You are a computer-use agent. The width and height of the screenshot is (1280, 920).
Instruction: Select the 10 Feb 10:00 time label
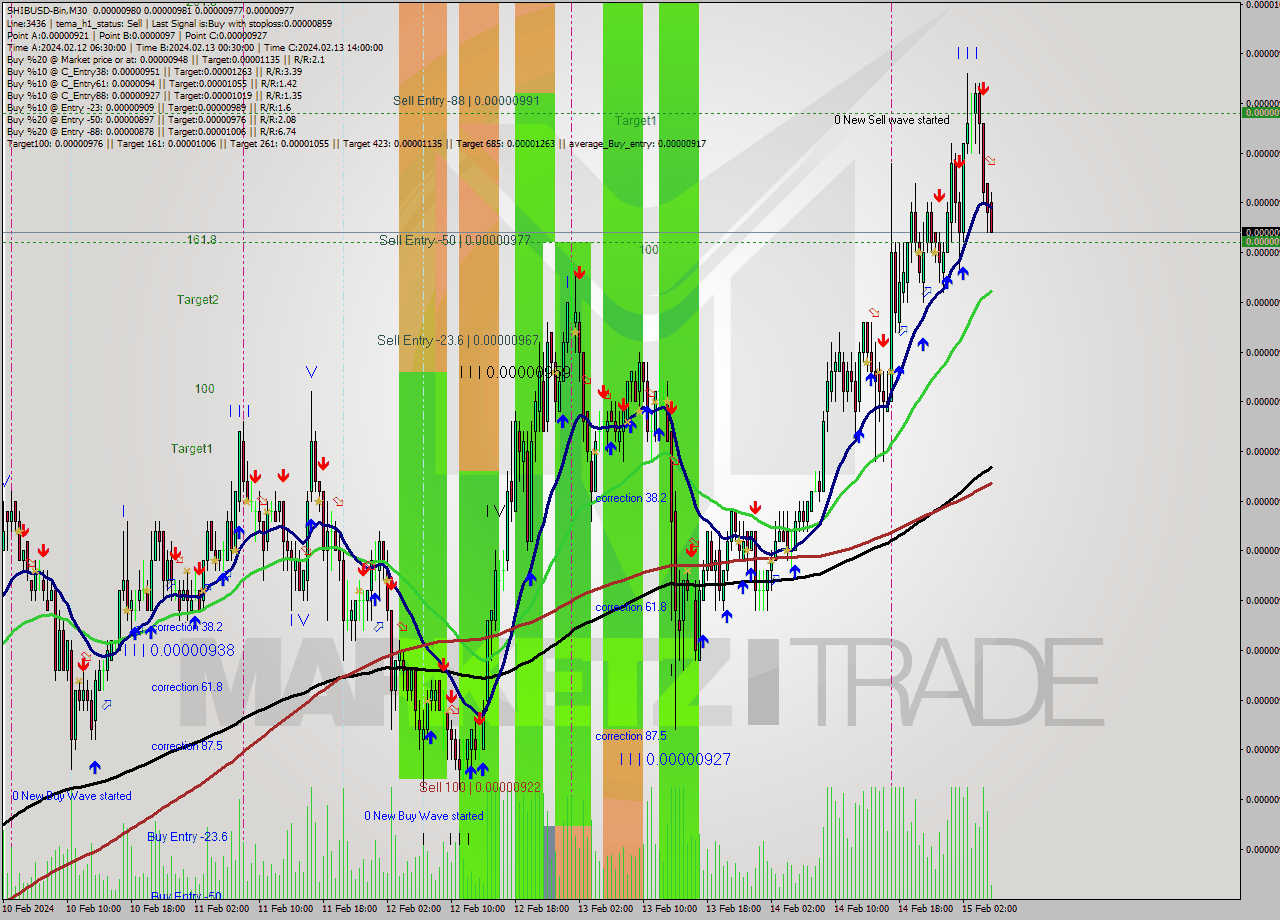click(93, 909)
